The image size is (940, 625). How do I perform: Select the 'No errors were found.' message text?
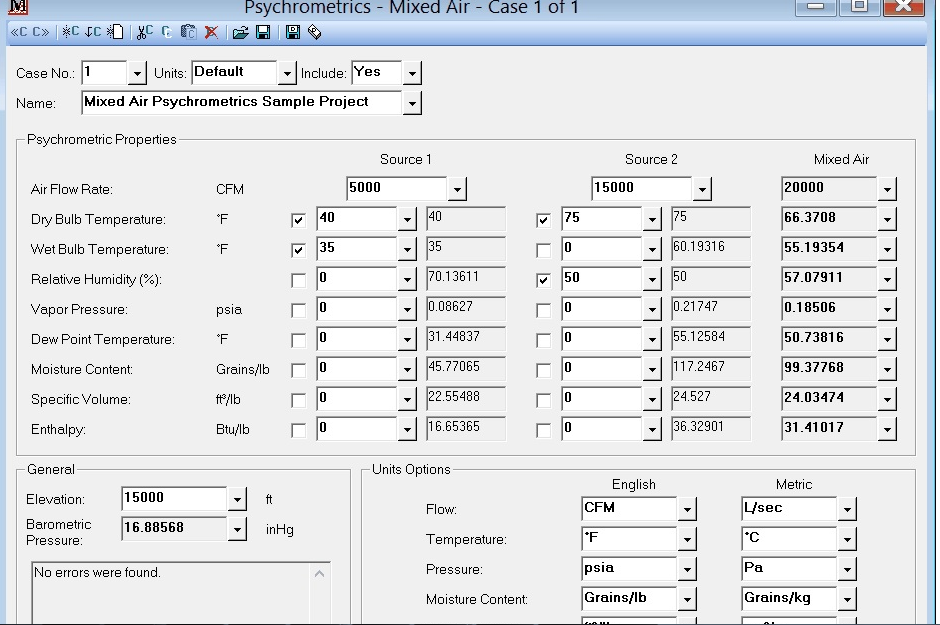click(x=97, y=573)
